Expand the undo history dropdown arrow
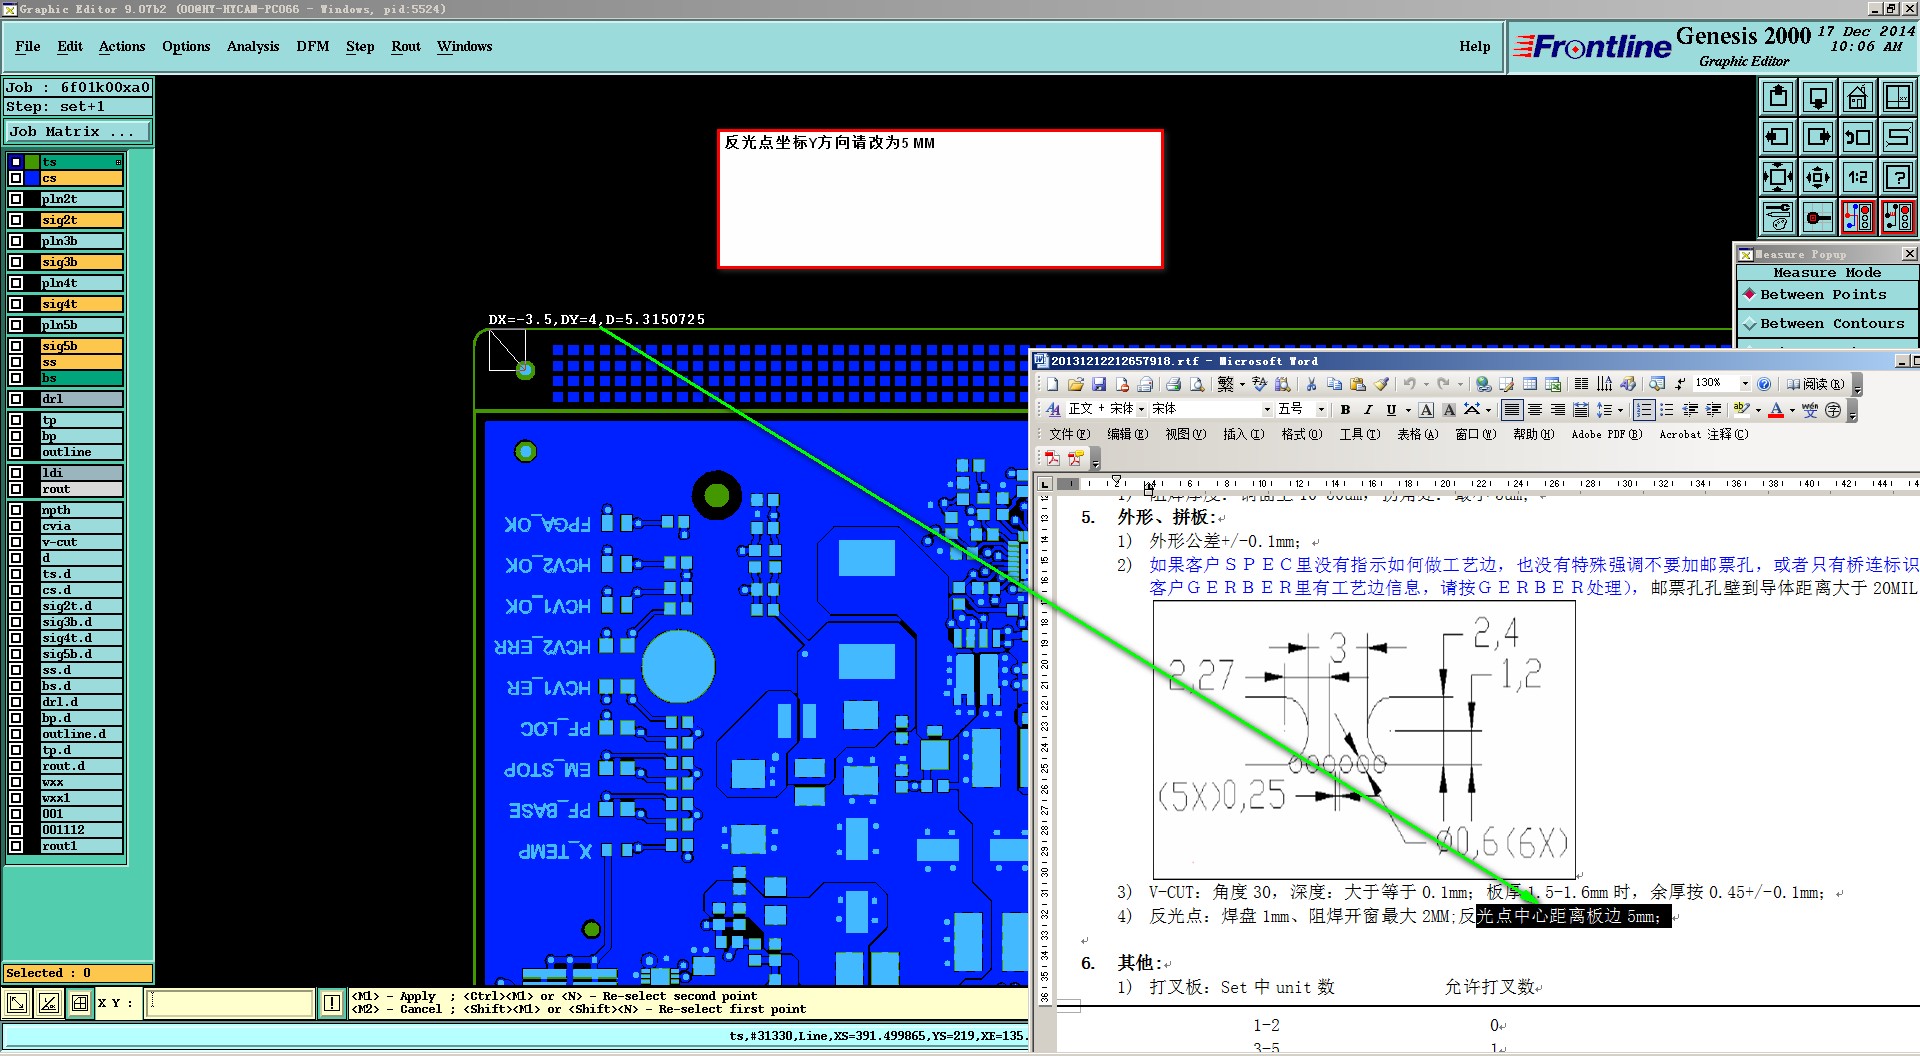Screen dimensions: 1920x1056 (x=1426, y=384)
